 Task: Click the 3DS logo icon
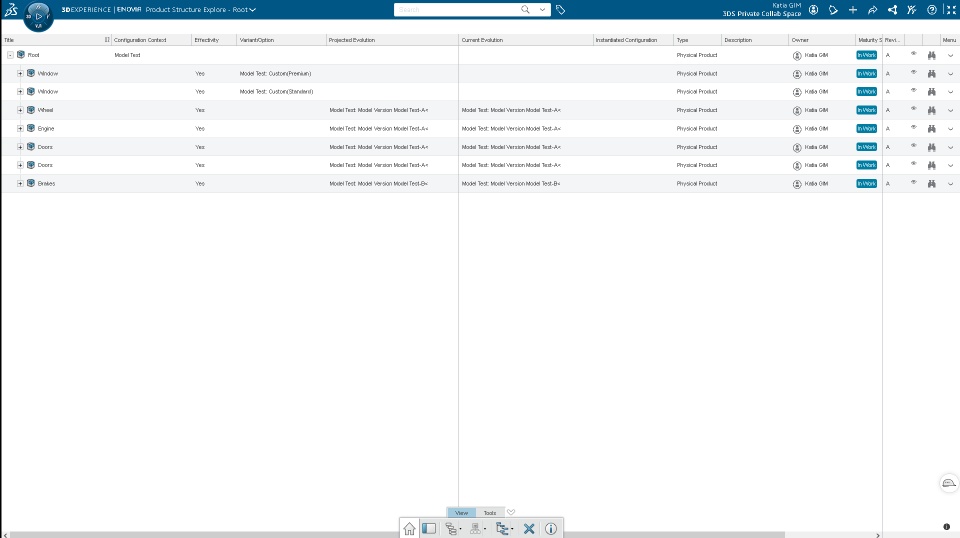tap(11, 9)
